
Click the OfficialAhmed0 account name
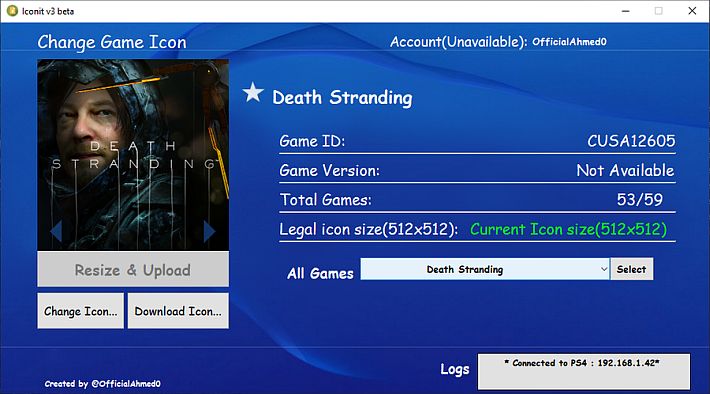coord(569,42)
